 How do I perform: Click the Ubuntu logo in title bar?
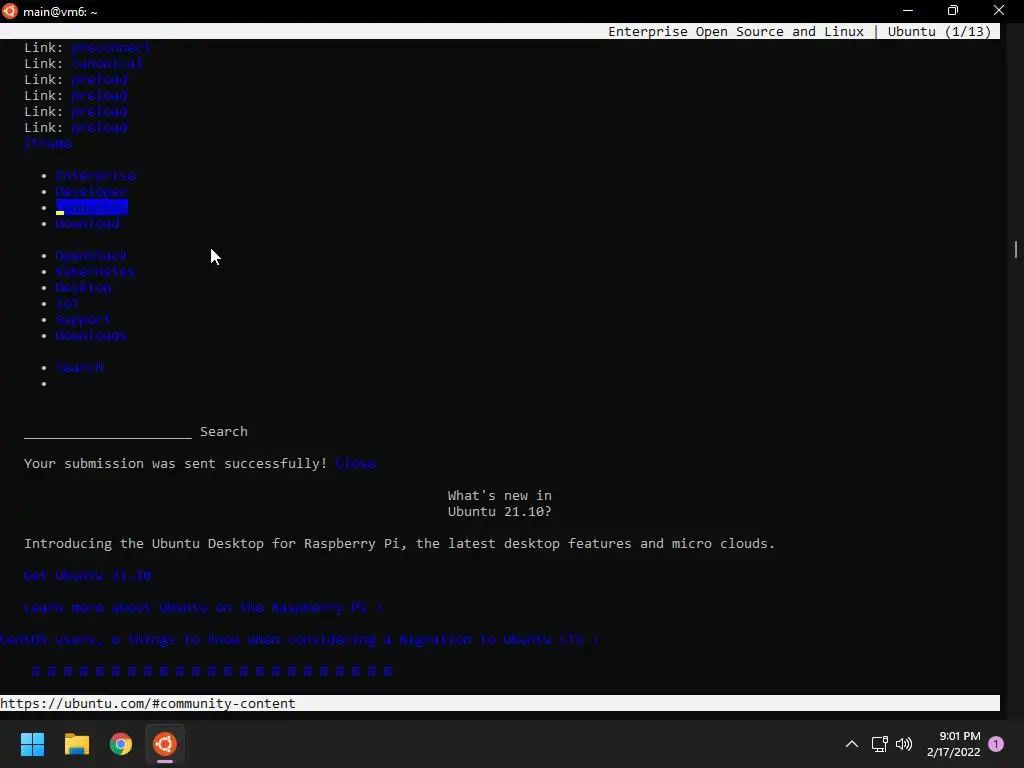click(x=9, y=11)
